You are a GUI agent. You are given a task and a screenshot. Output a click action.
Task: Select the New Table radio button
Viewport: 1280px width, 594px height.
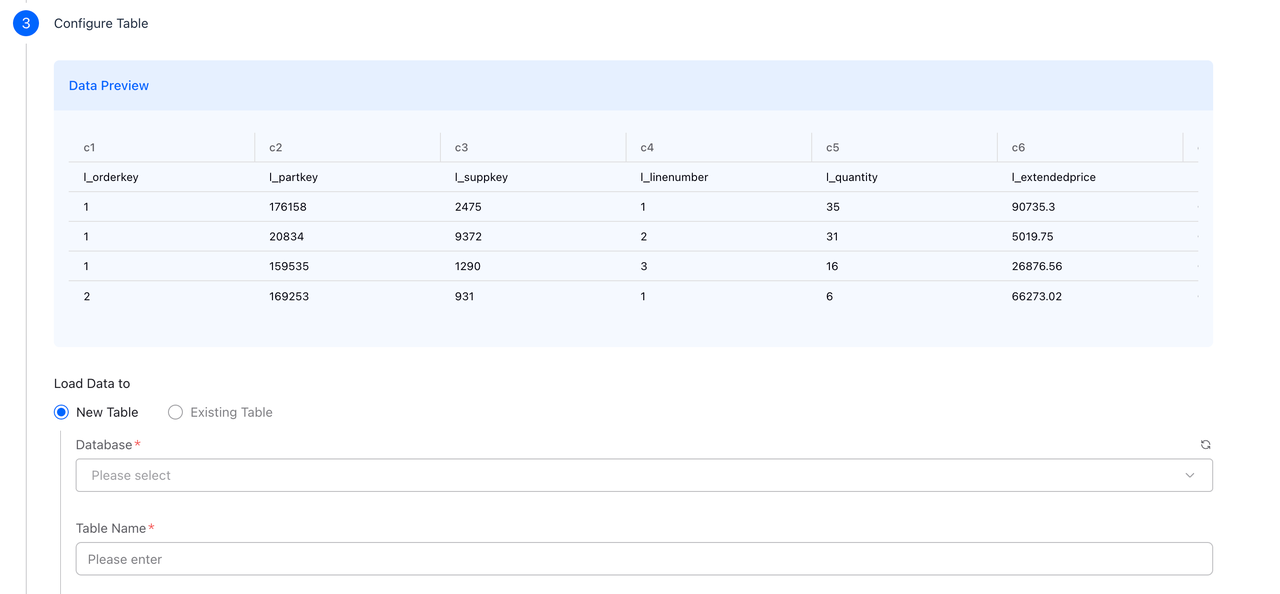tap(60, 412)
